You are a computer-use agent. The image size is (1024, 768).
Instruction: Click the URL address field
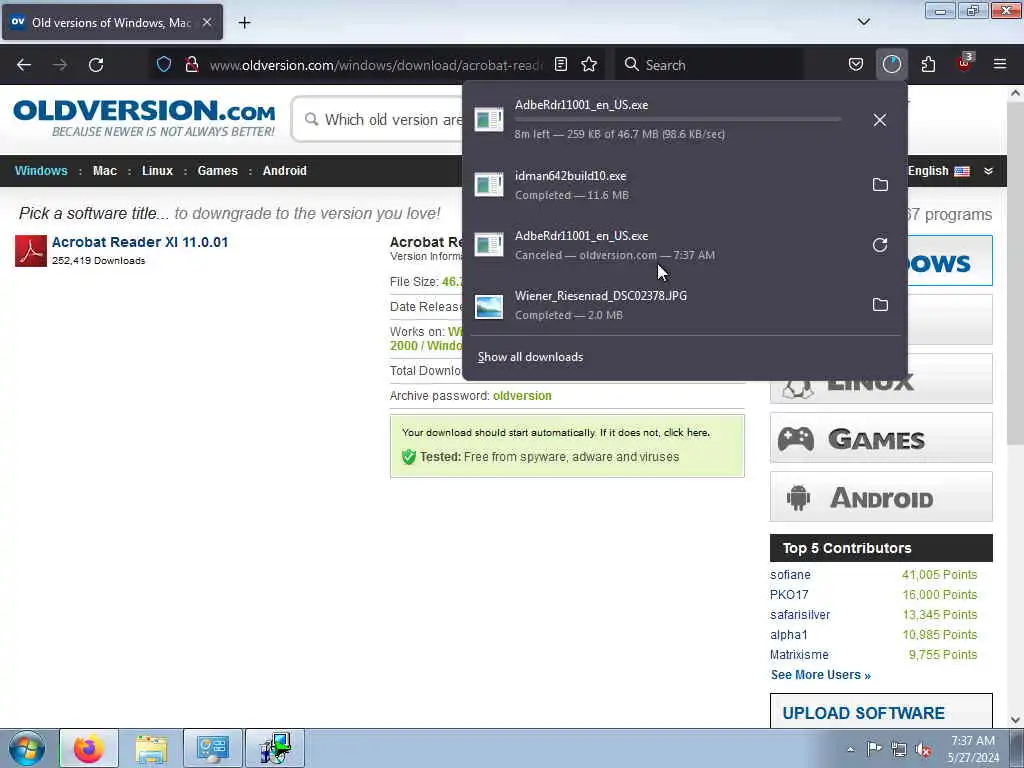coord(376,65)
